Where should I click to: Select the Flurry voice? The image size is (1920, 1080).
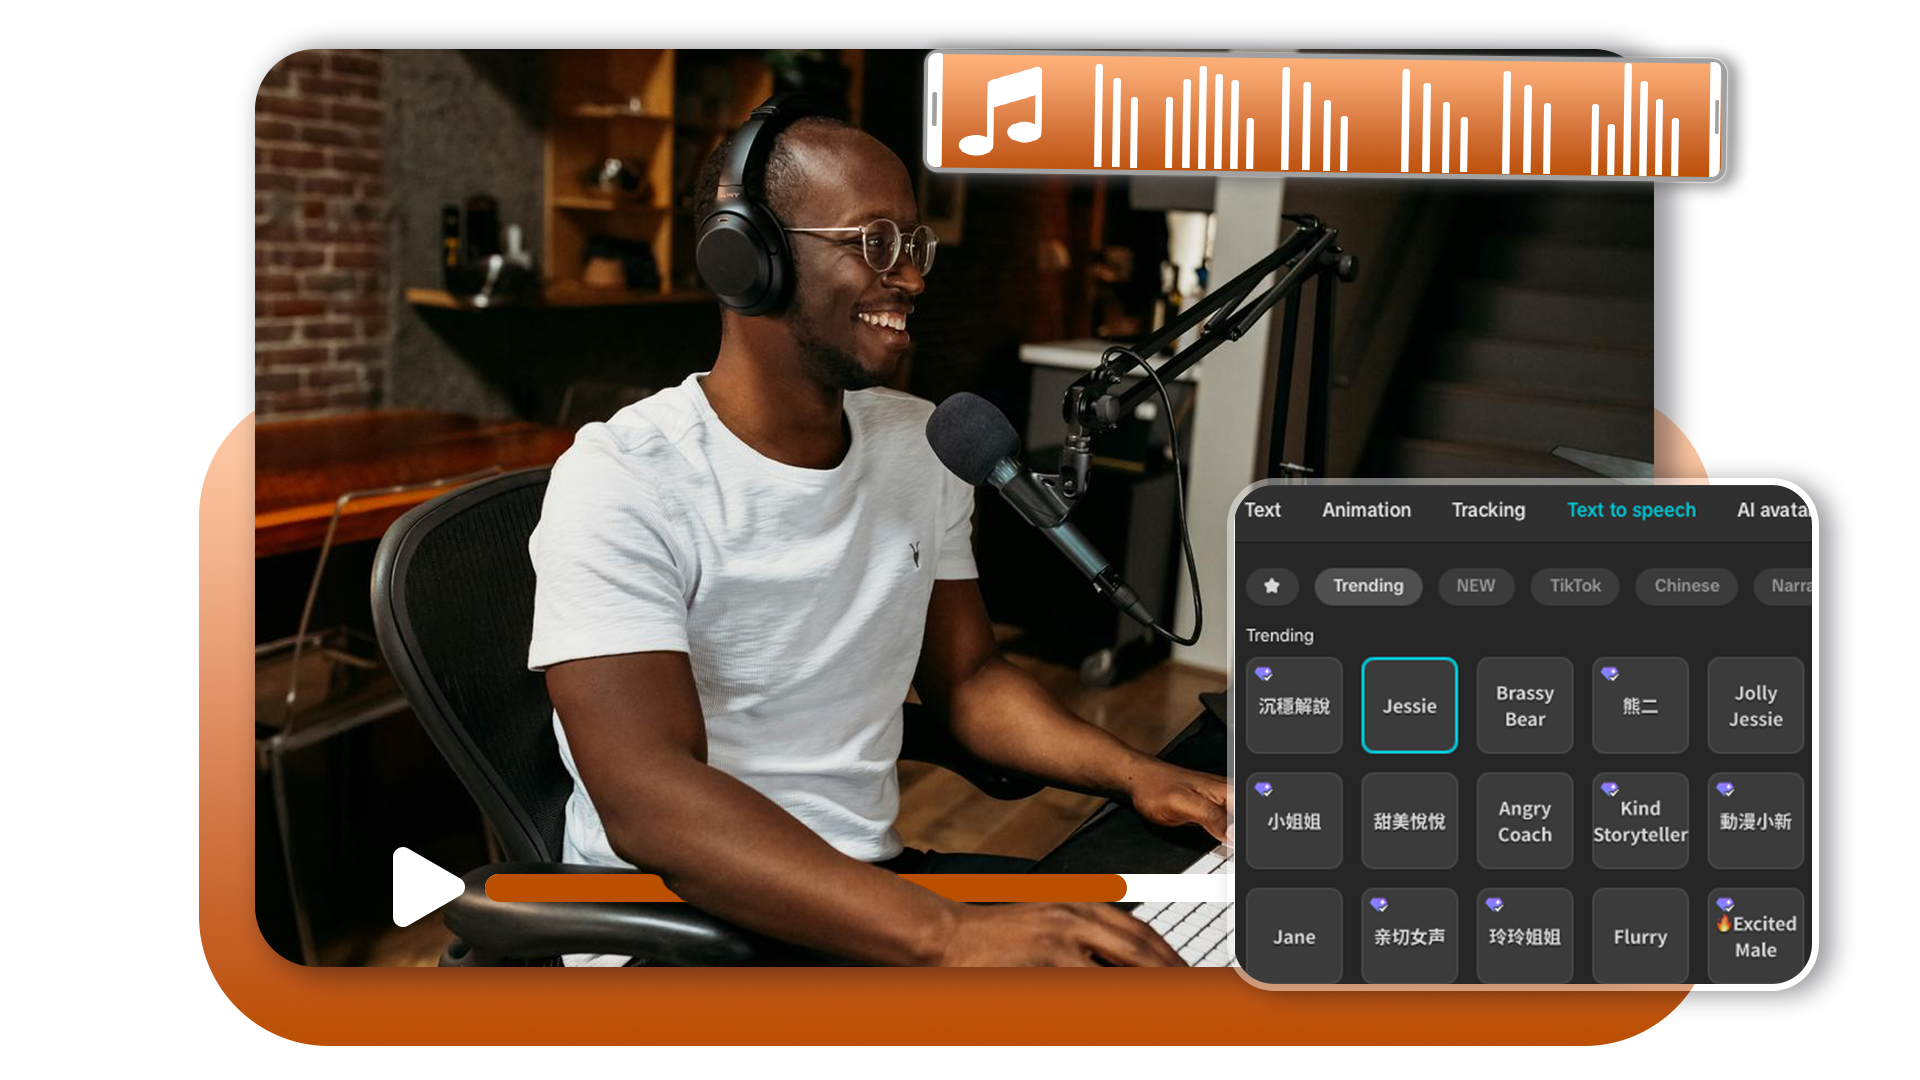(1640, 936)
